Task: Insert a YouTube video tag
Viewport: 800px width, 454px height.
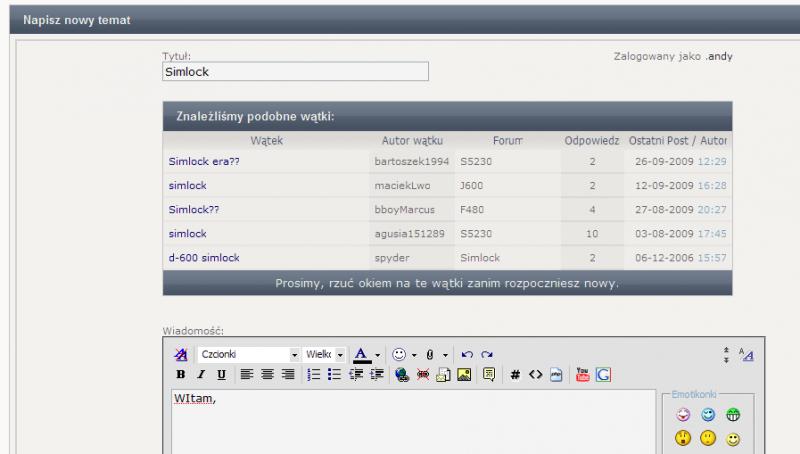Action: [582, 374]
